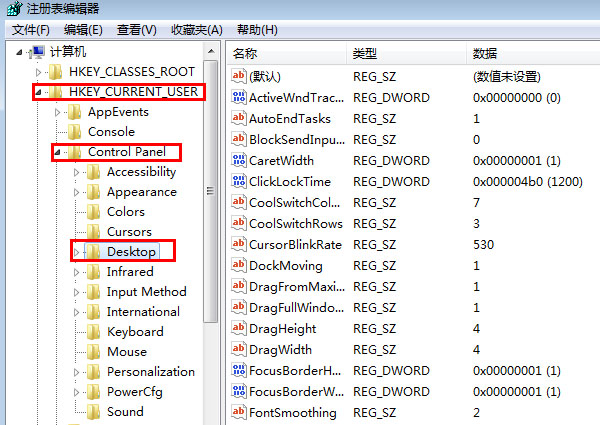Image resolution: width=600 pixels, height=425 pixels.
Task: Click the DWORD icon beside CaretWidth
Action: (x=238, y=160)
